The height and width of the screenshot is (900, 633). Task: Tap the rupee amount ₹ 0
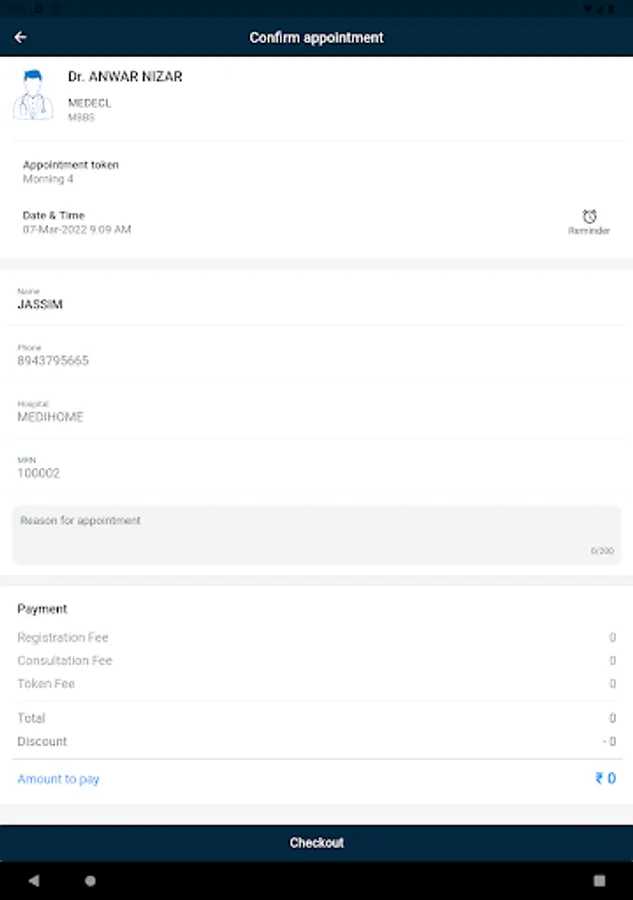(605, 779)
